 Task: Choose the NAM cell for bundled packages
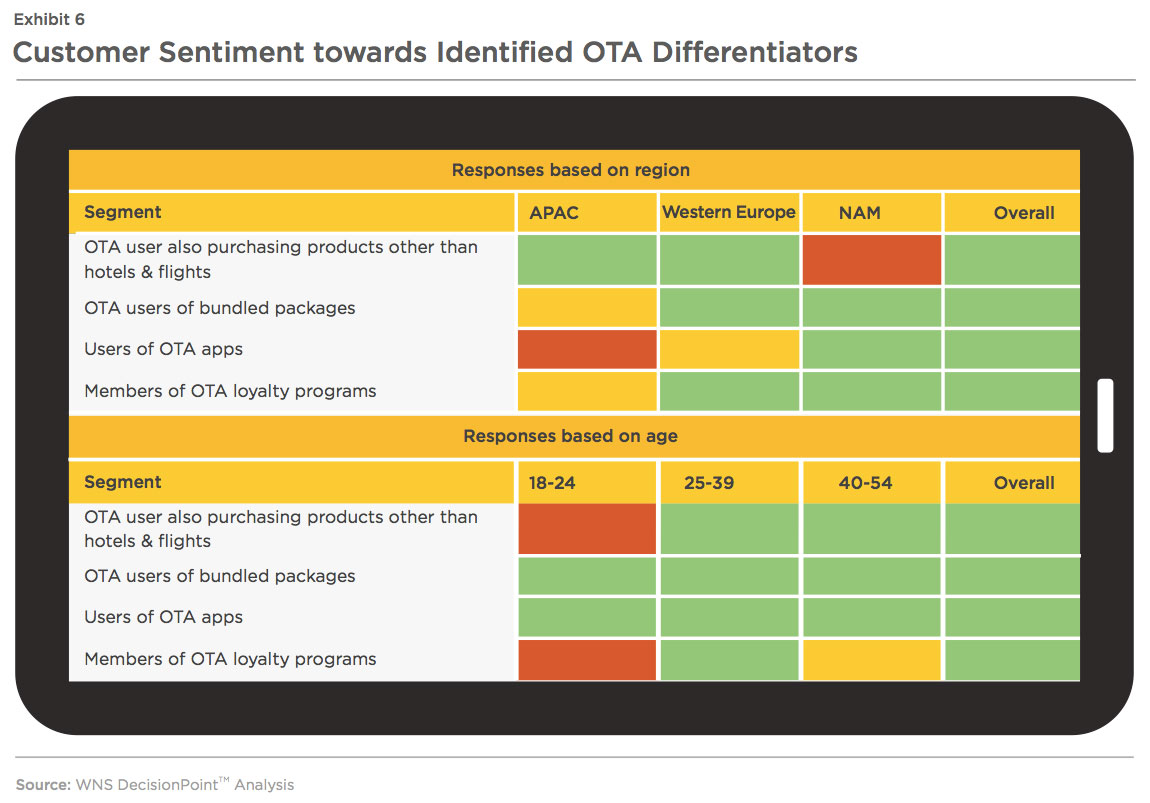click(871, 307)
